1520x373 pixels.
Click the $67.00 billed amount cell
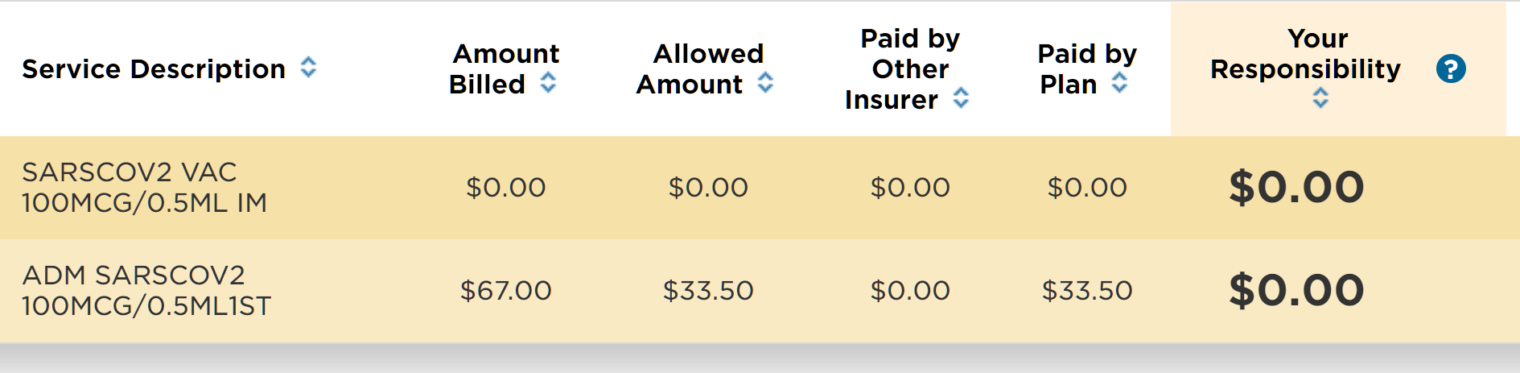[506, 291]
